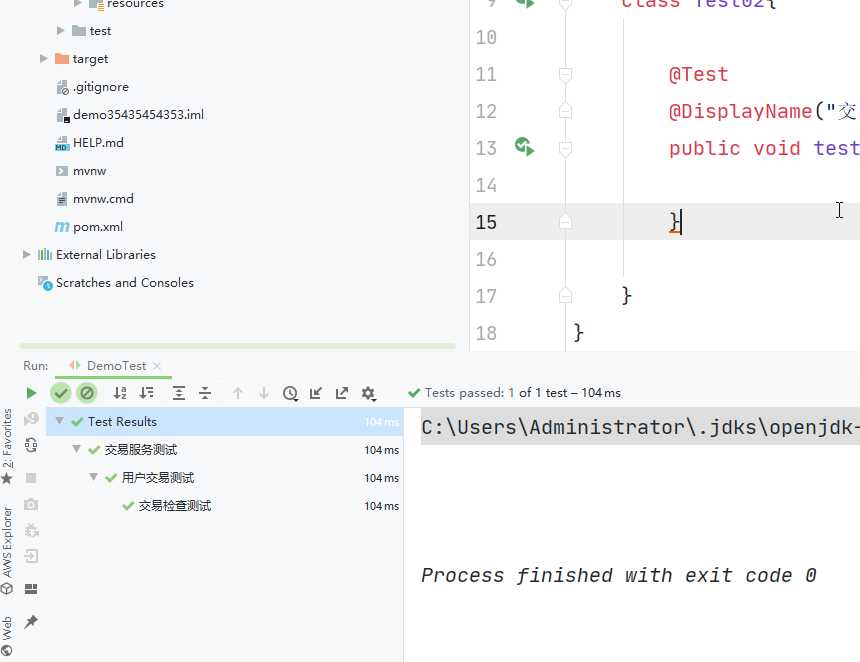This screenshot has height=662, width=860.
Task: Pin the Run tab
Action: tap(31, 621)
